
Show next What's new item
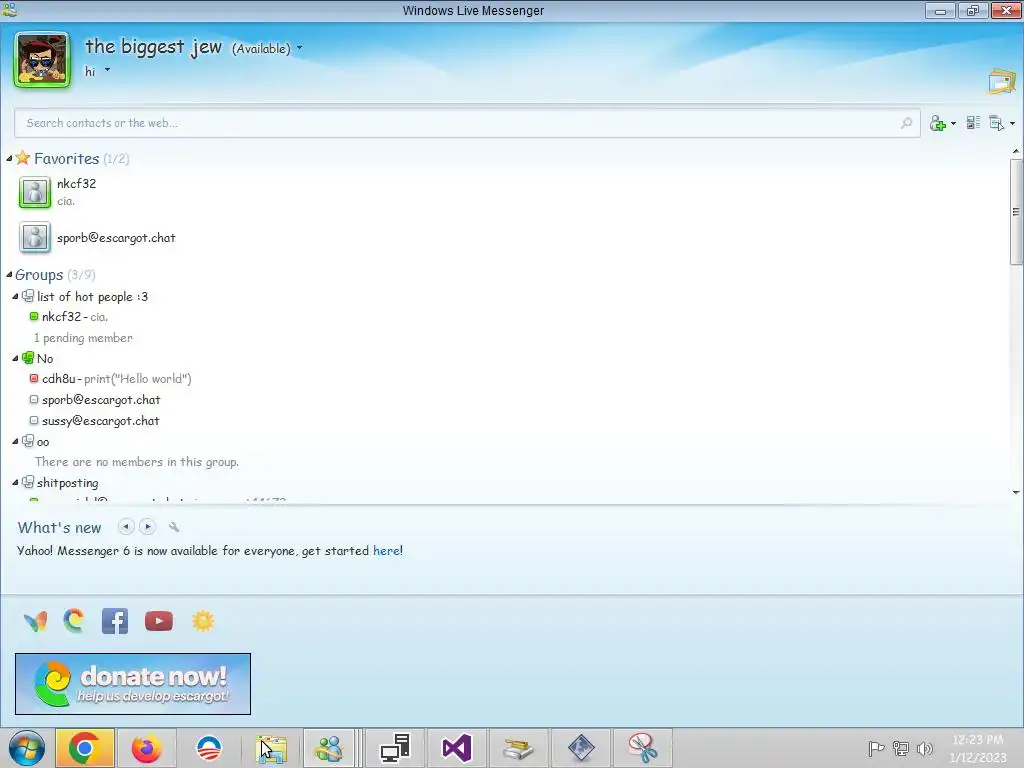pyautogui.click(x=148, y=526)
